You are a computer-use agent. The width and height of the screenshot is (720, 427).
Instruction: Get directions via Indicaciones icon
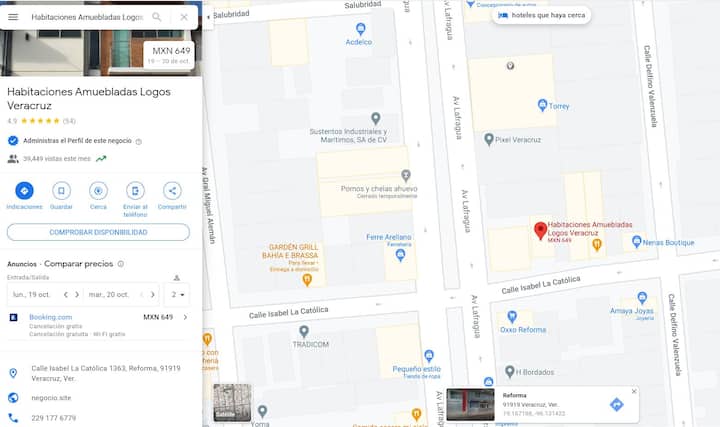24,191
